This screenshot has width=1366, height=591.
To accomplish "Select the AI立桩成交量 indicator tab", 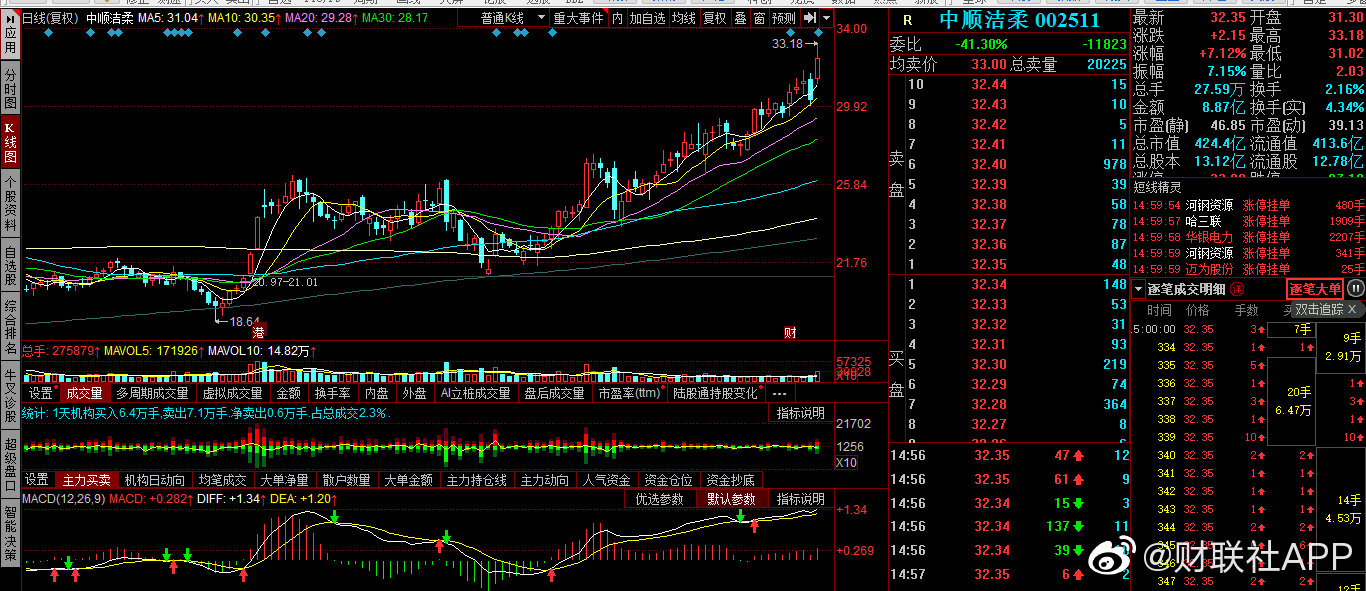I will pyautogui.click(x=475, y=394).
